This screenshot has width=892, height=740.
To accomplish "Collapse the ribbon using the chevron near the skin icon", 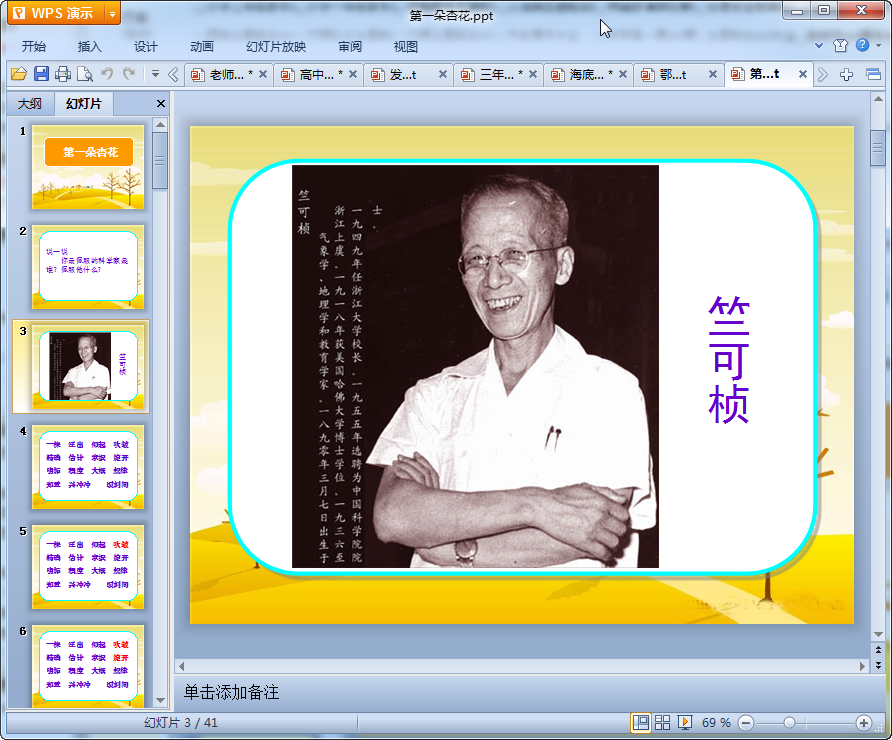I will coord(819,46).
